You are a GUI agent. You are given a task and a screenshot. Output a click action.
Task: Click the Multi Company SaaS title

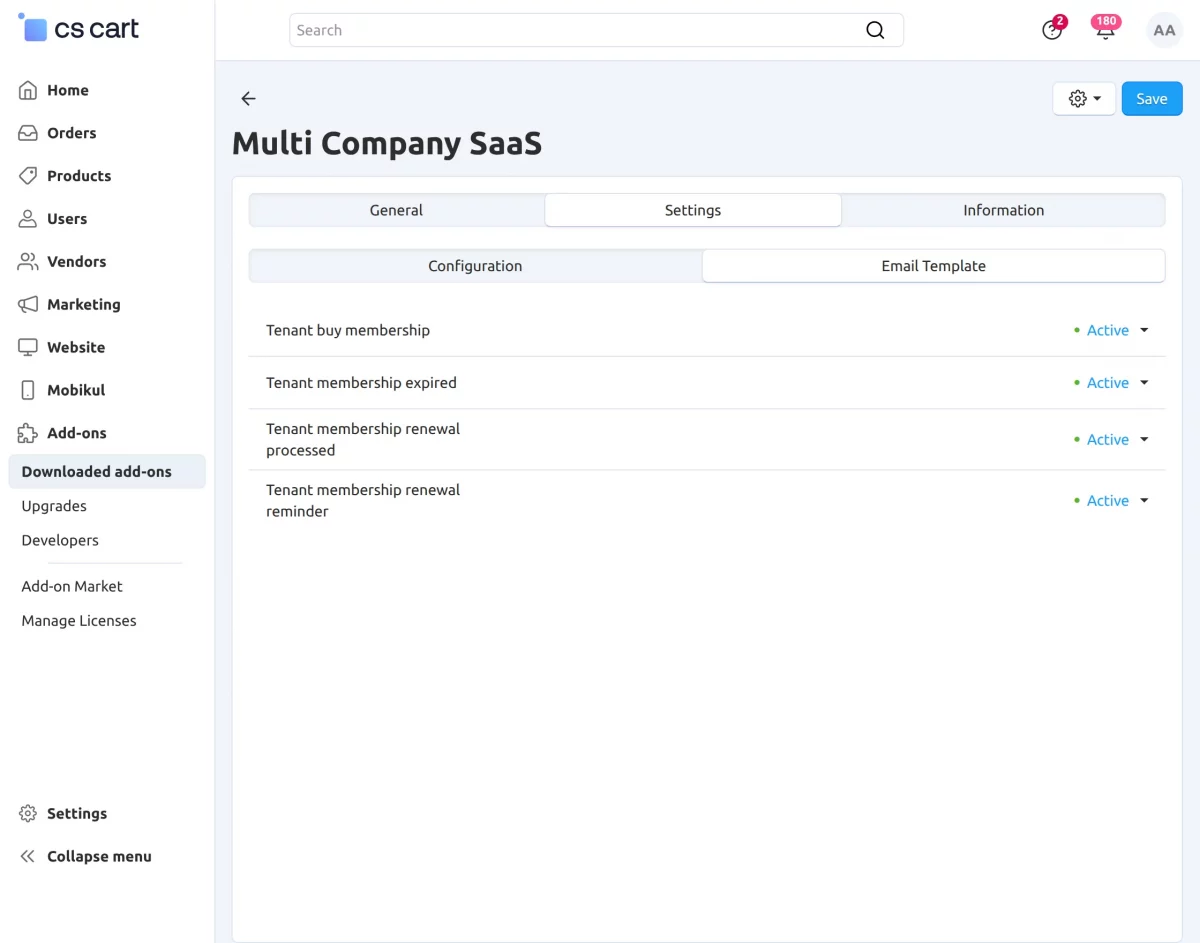point(387,144)
